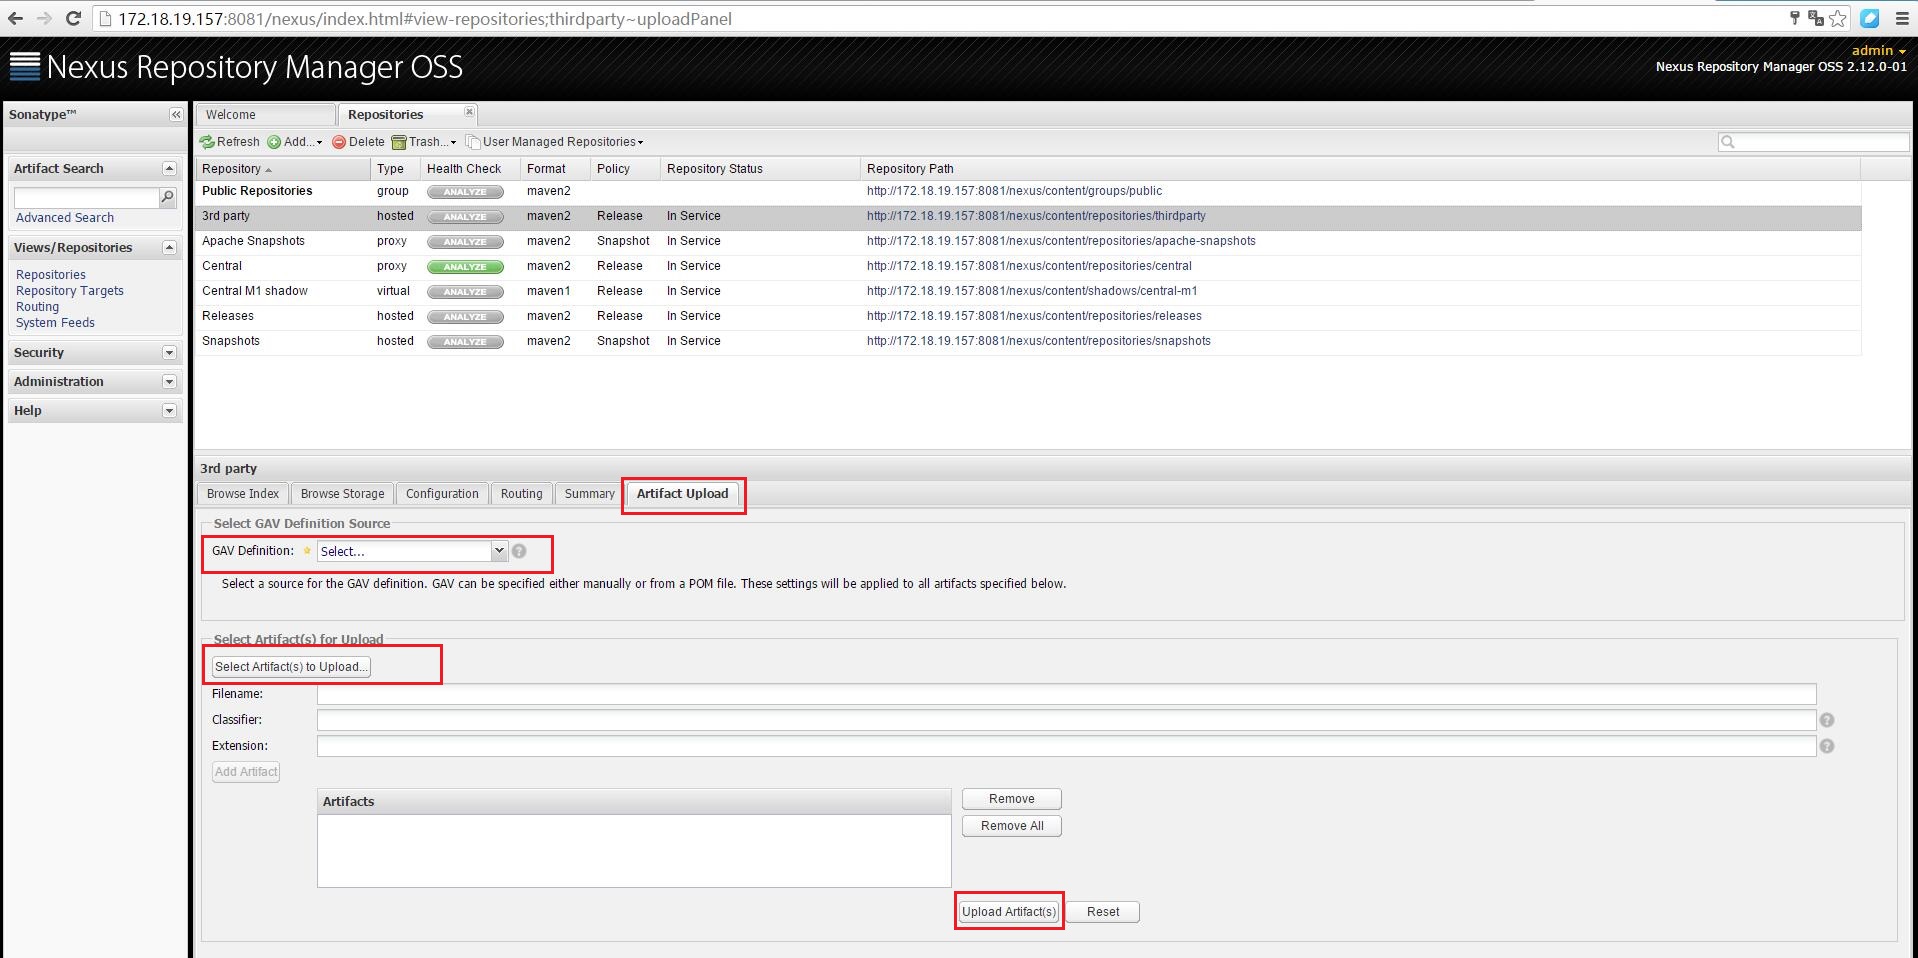Click the Analyze badge for Apache Snapshots
The image size is (1918, 958).
[465, 242]
